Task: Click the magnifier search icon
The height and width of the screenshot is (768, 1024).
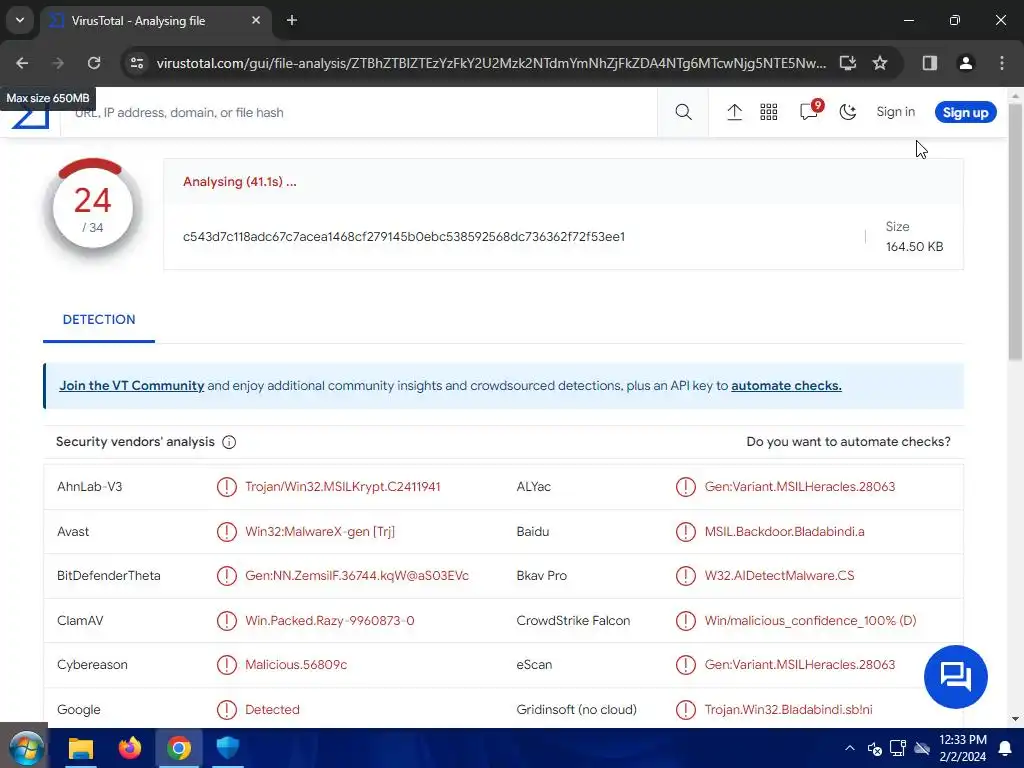Action: (683, 112)
